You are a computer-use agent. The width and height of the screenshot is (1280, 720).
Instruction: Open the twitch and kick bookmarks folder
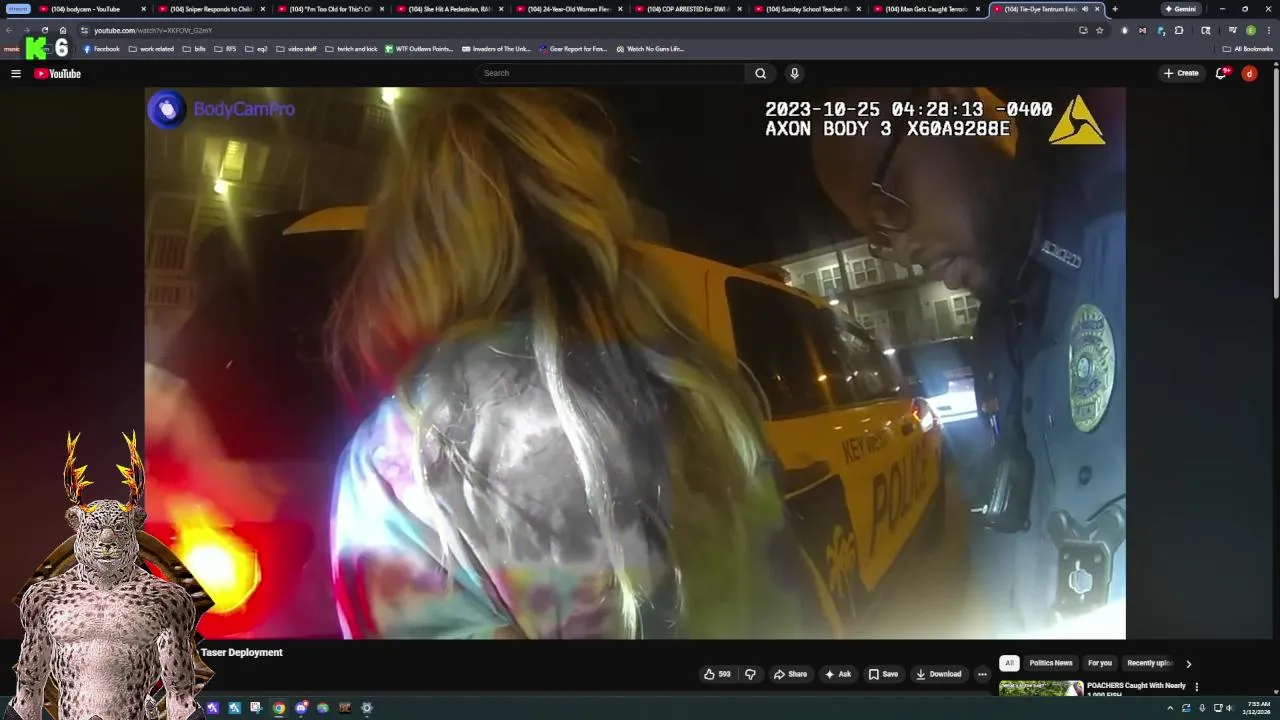352,49
